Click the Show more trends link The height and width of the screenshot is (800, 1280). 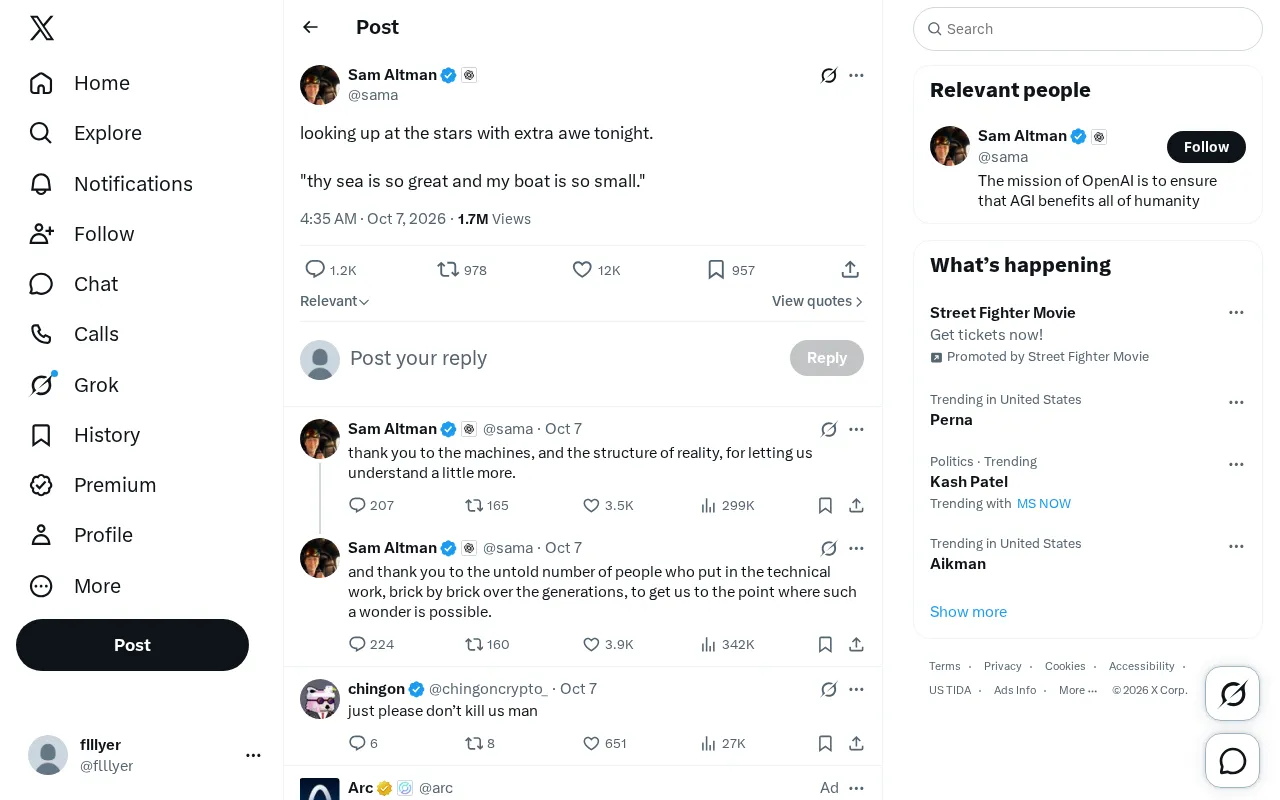968,612
